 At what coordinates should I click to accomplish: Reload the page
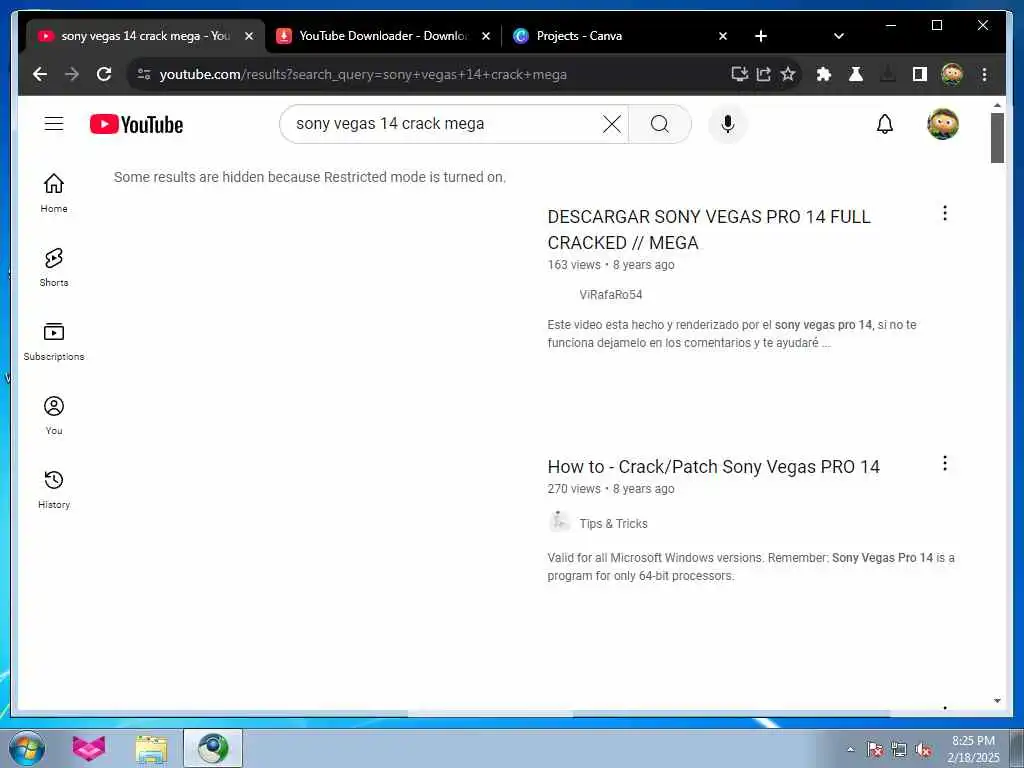104,74
